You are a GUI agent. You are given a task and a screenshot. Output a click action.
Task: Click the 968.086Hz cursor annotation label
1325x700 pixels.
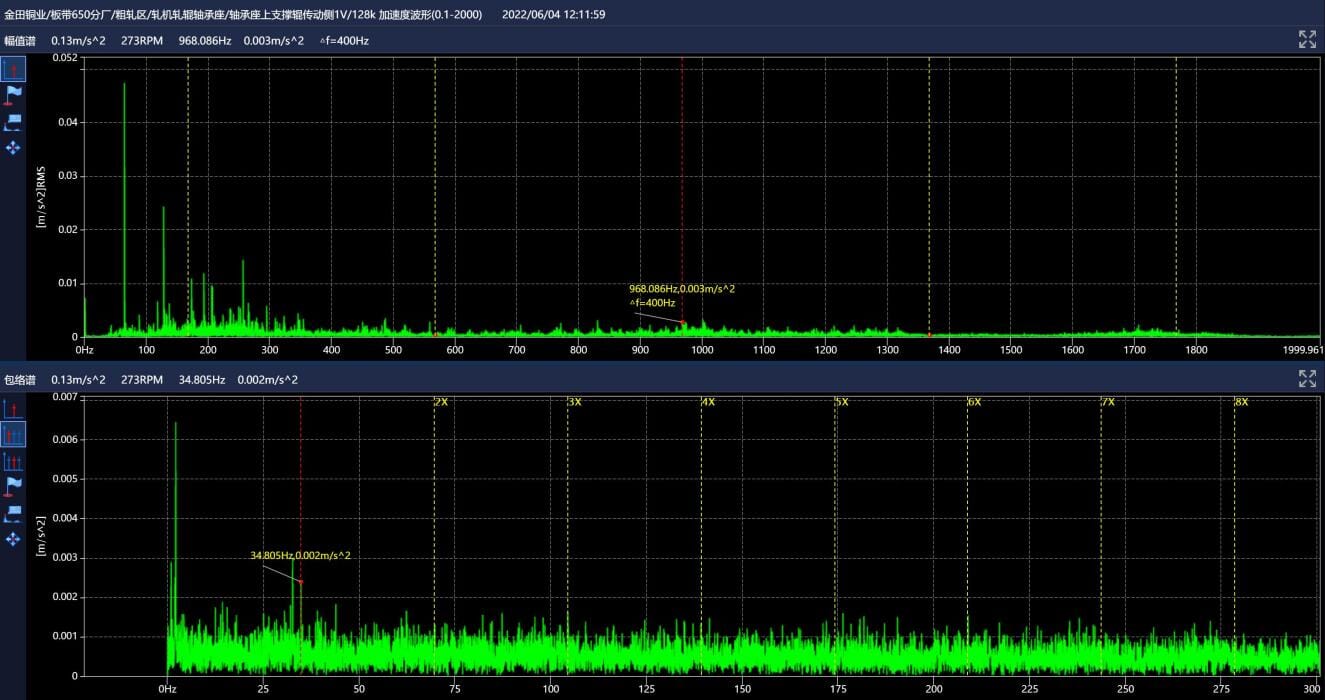681,289
